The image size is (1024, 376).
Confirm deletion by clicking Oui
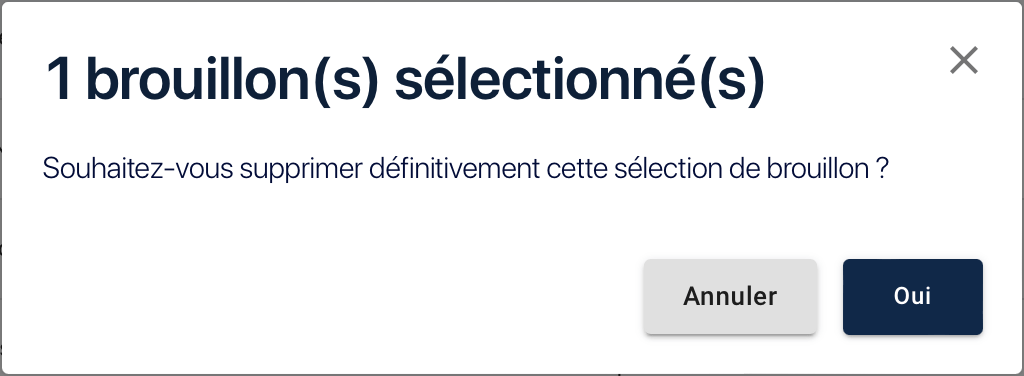pyautogui.click(x=912, y=296)
